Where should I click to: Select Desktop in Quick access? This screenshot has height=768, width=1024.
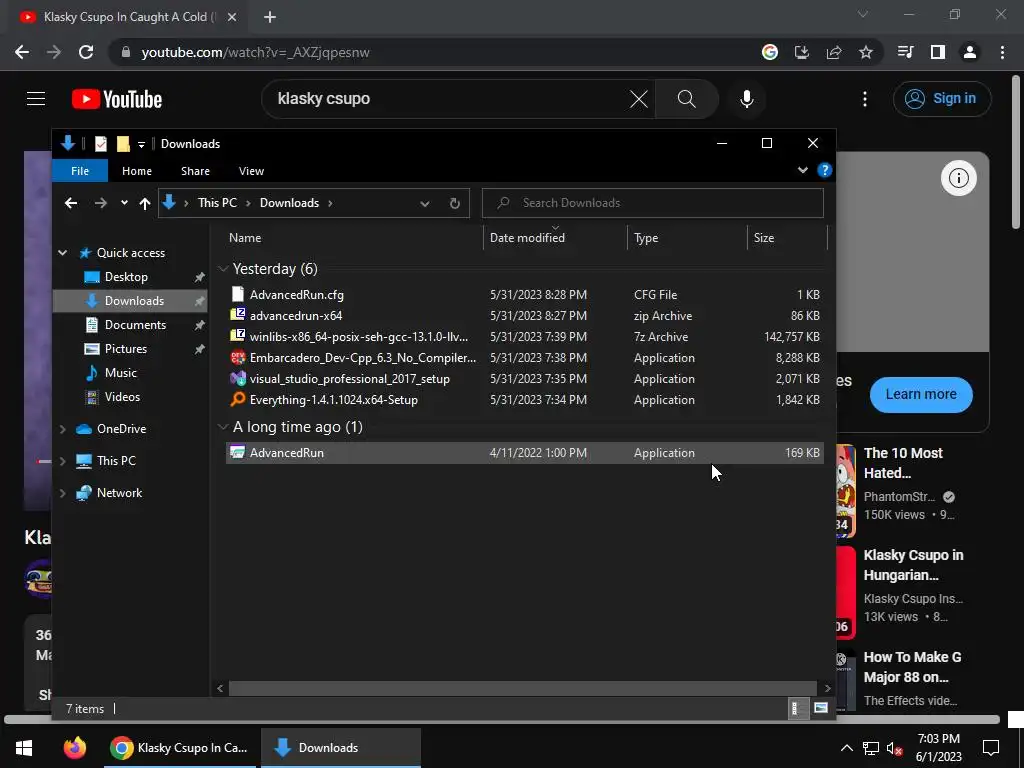(126, 277)
